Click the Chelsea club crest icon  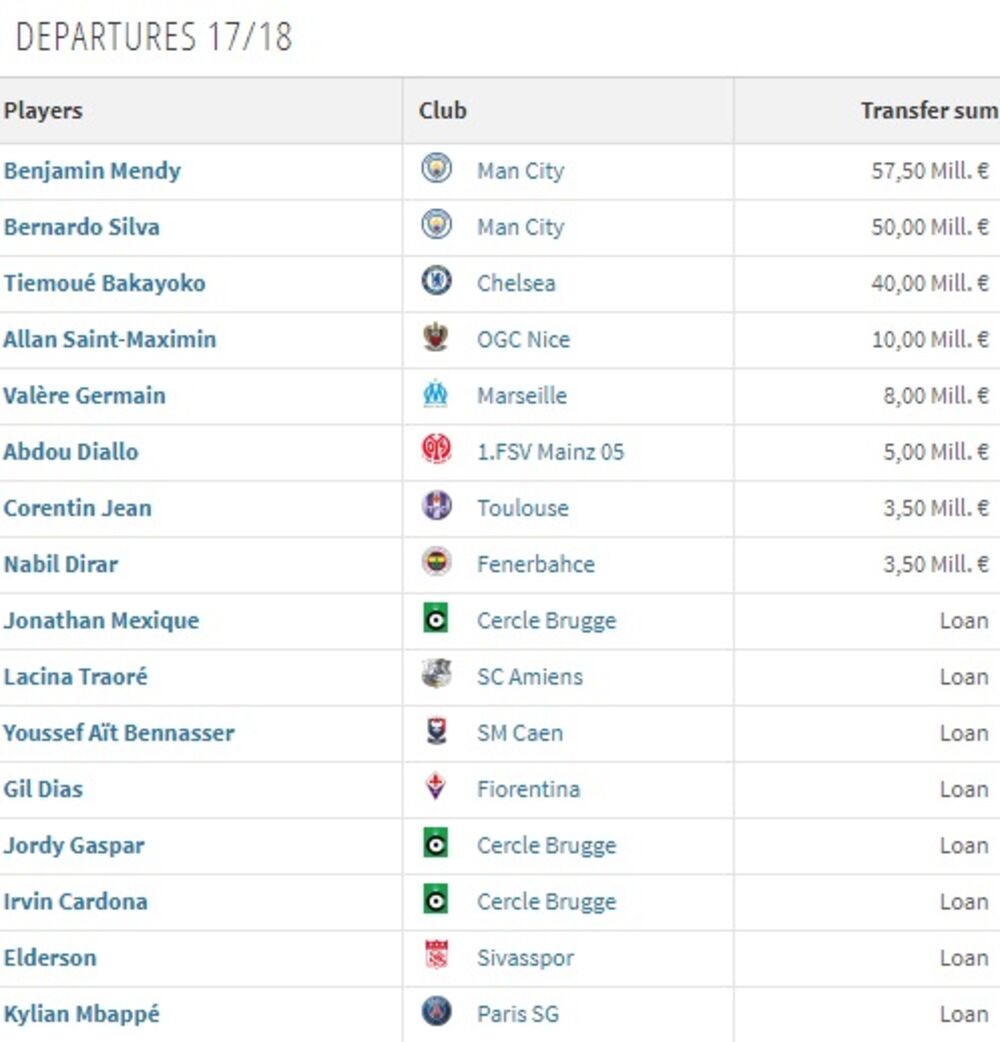[436, 282]
